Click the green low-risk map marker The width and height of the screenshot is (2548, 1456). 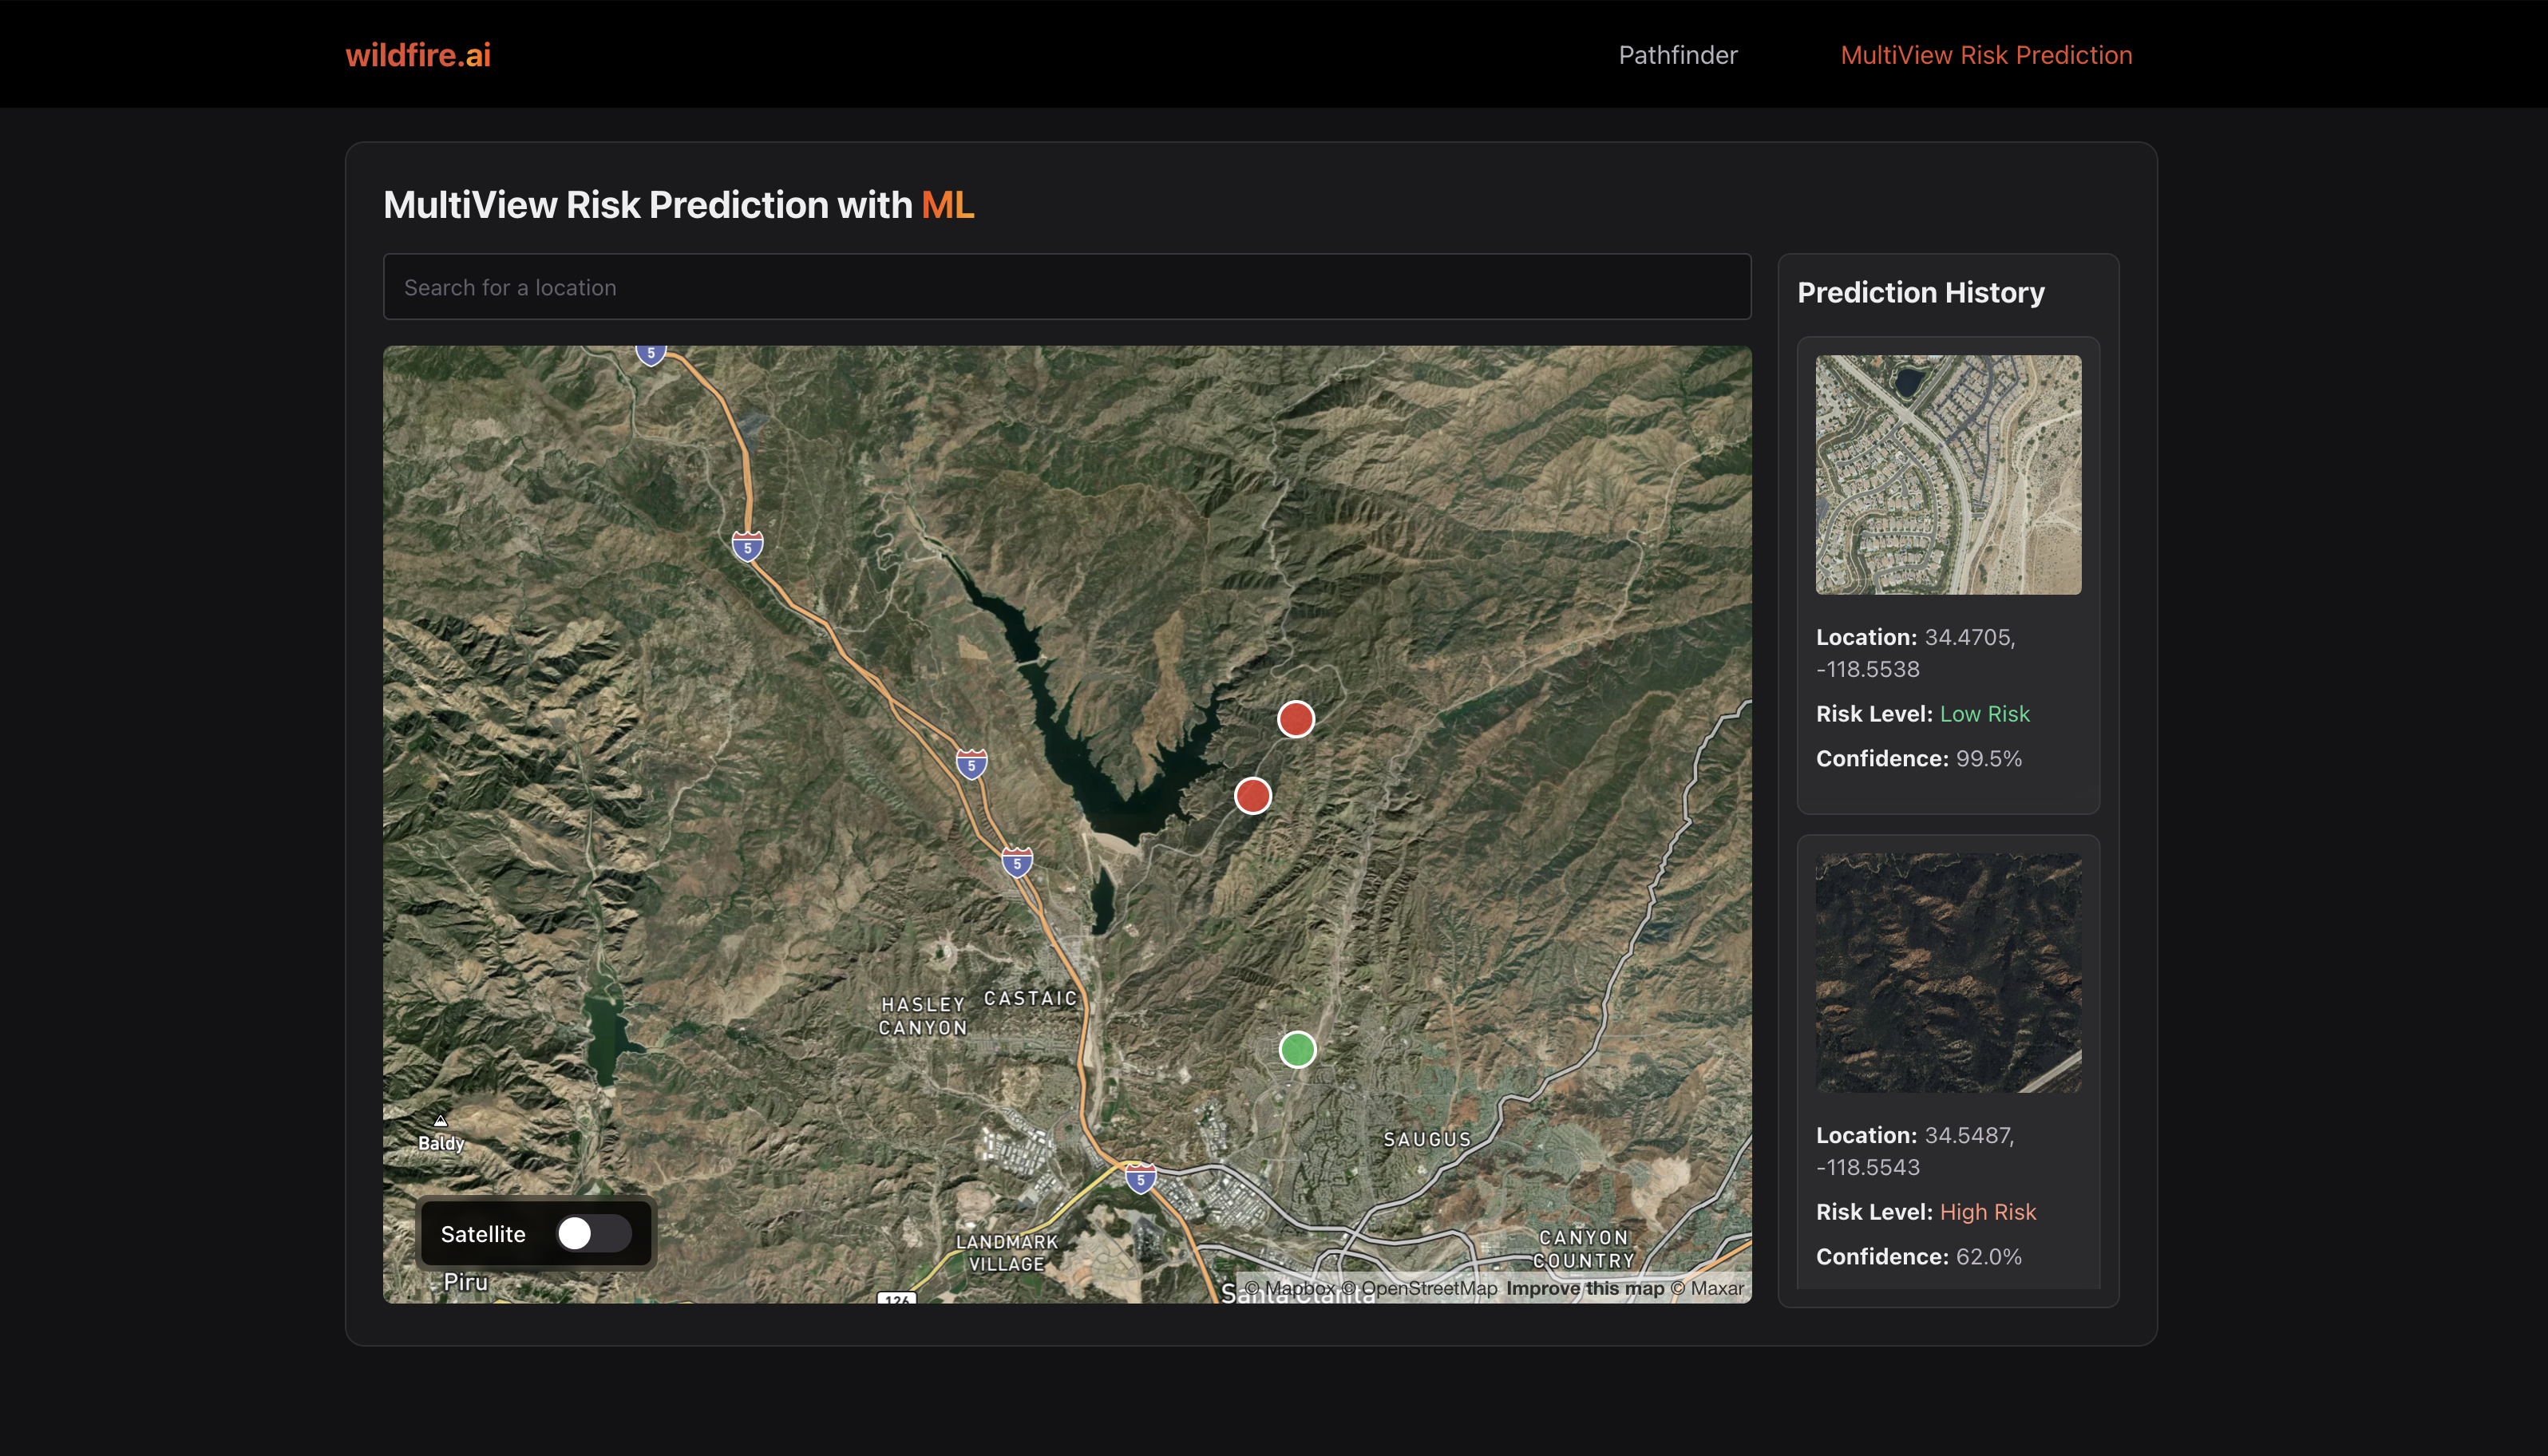[1297, 1049]
